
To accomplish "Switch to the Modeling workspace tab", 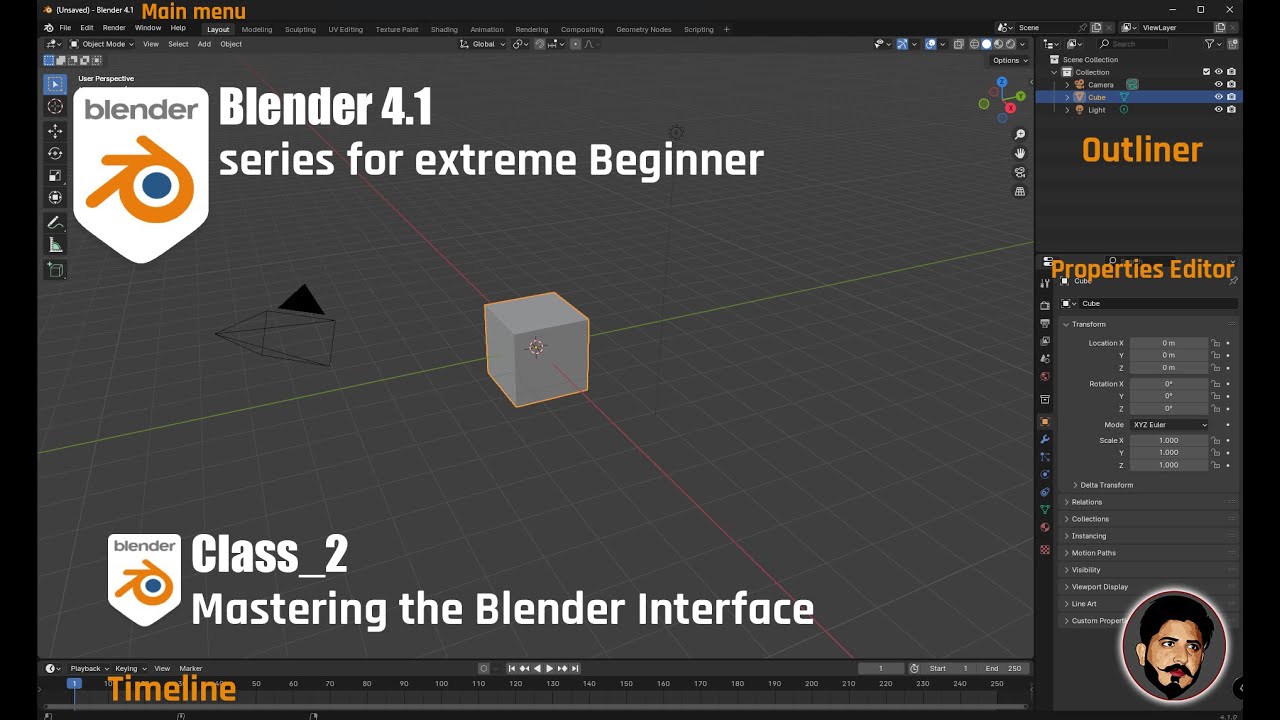I will click(257, 29).
